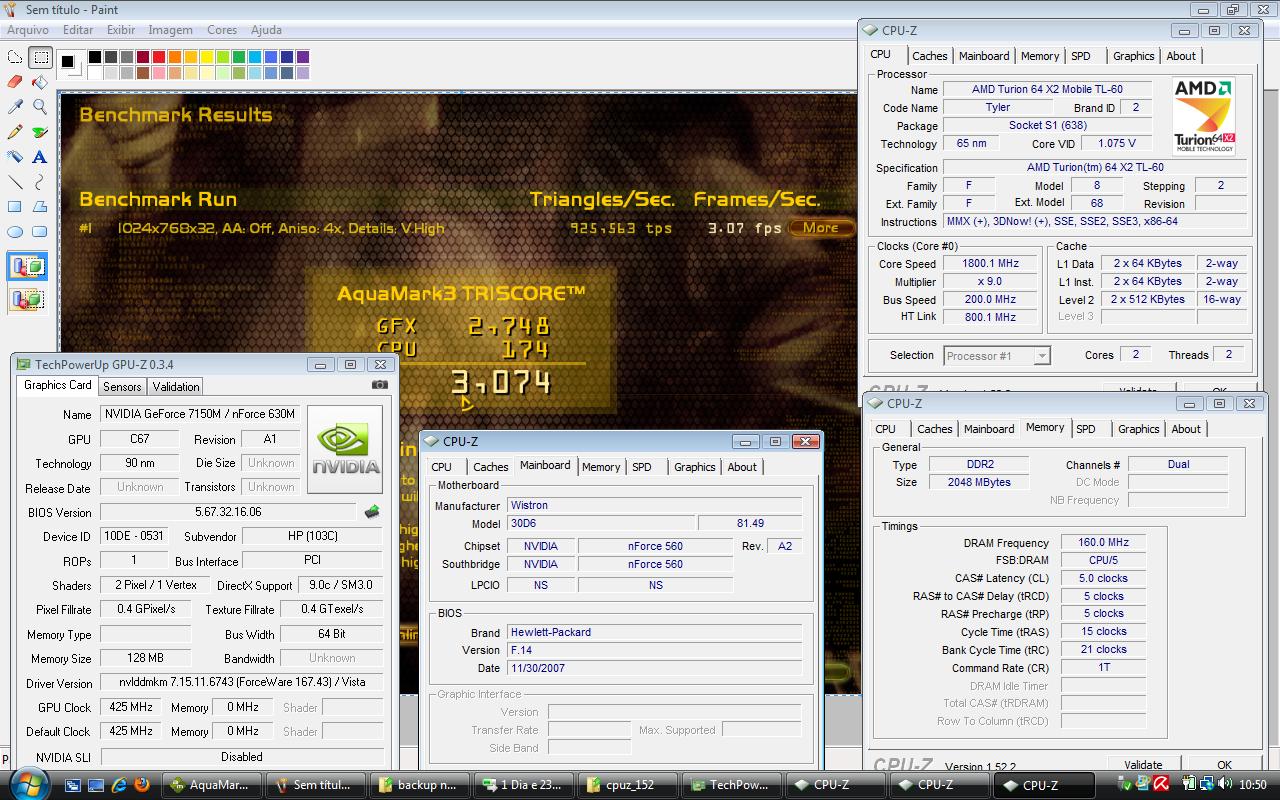1280x800 pixels.
Task: Open Paint's Arquivo menu
Action: click(x=28, y=30)
